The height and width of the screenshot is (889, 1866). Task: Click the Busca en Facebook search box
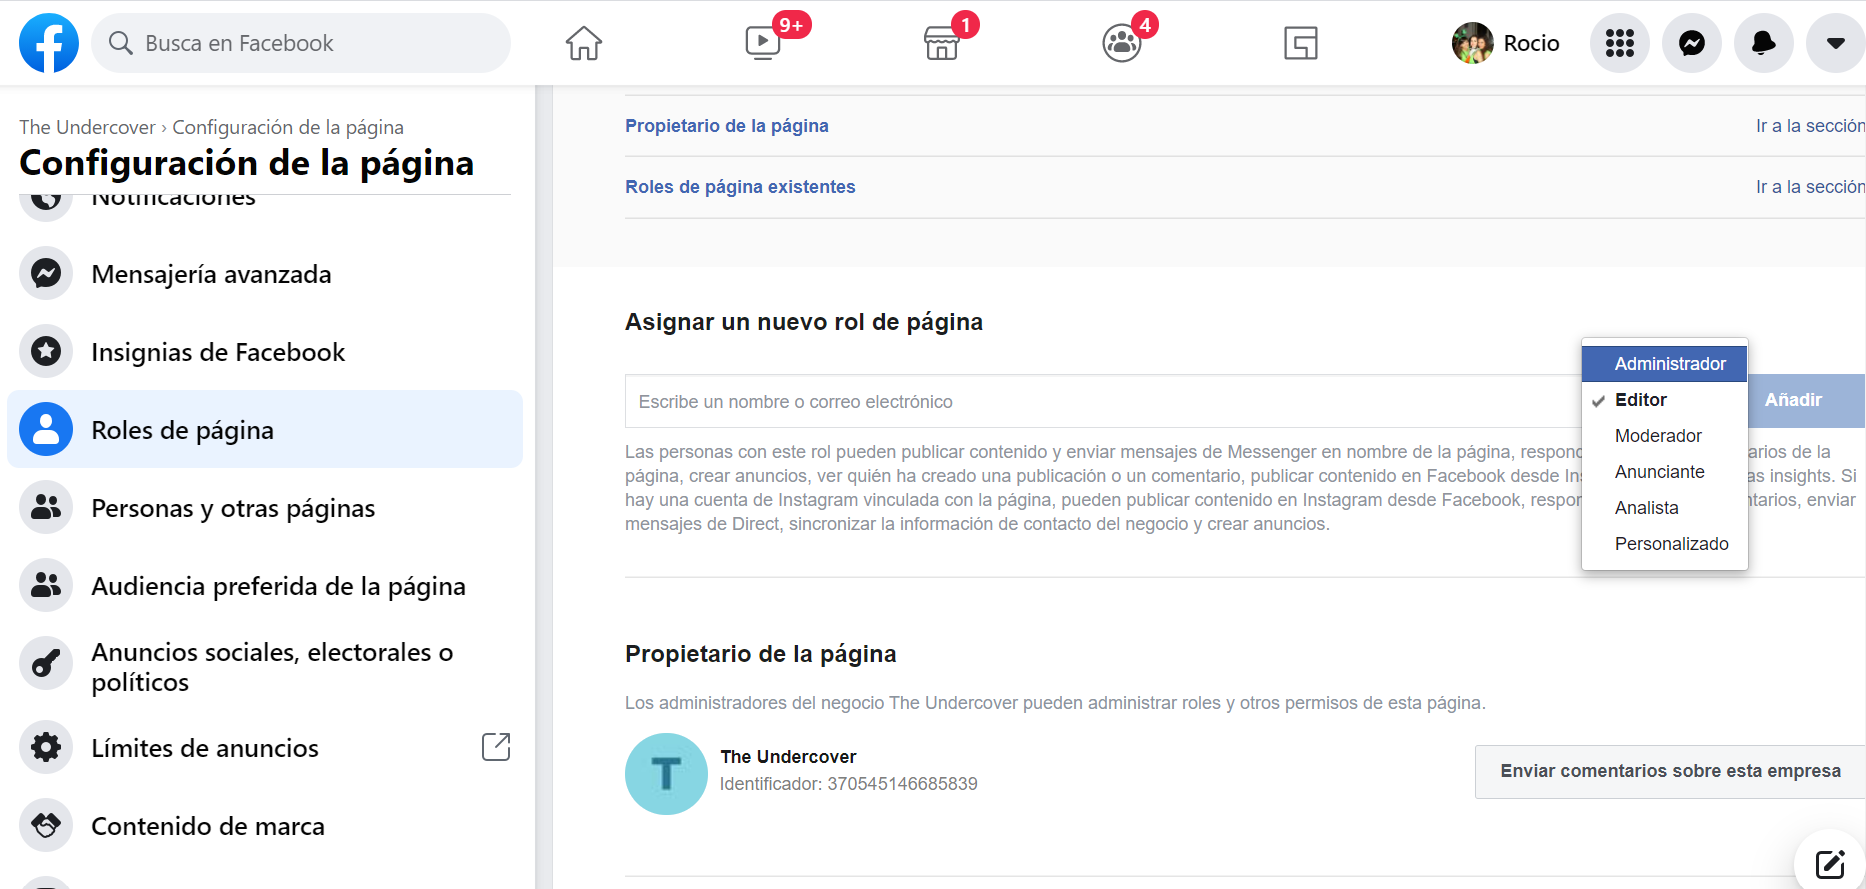pos(301,43)
